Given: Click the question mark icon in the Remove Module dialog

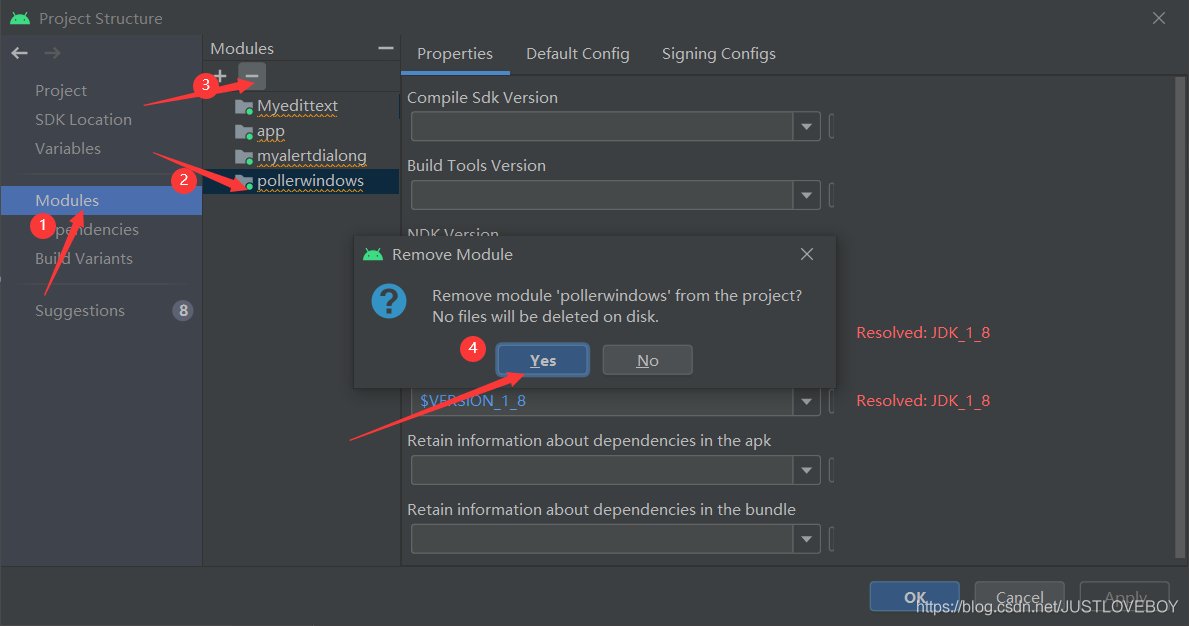Looking at the screenshot, I should pos(390,300).
